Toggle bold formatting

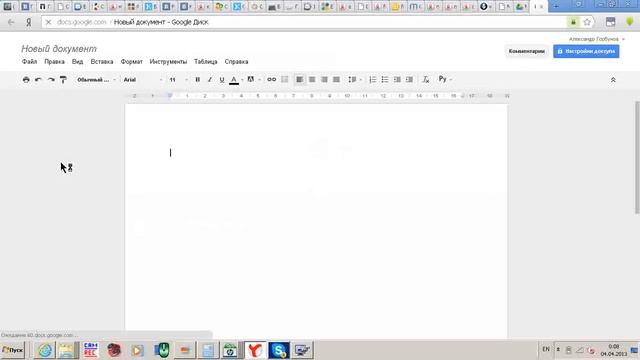coord(198,80)
